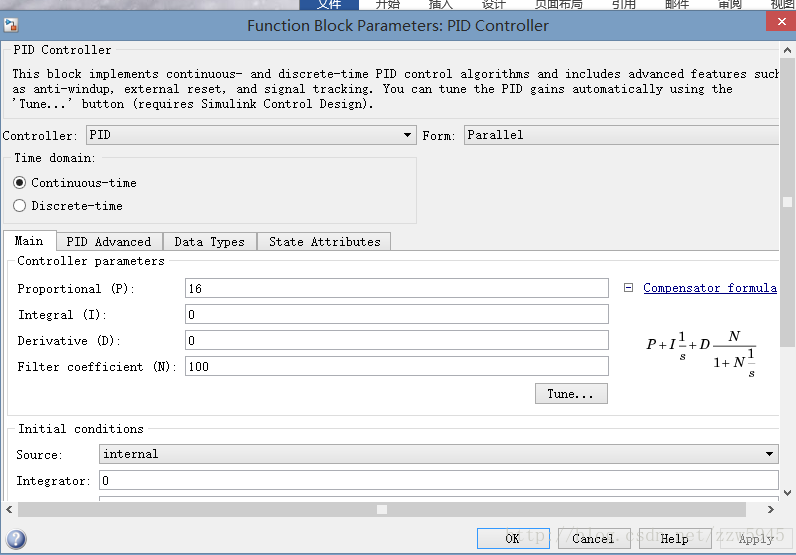Image resolution: width=796 pixels, height=555 pixels.
Task: Open the 审阅 tab in background window
Action: [730, 5]
